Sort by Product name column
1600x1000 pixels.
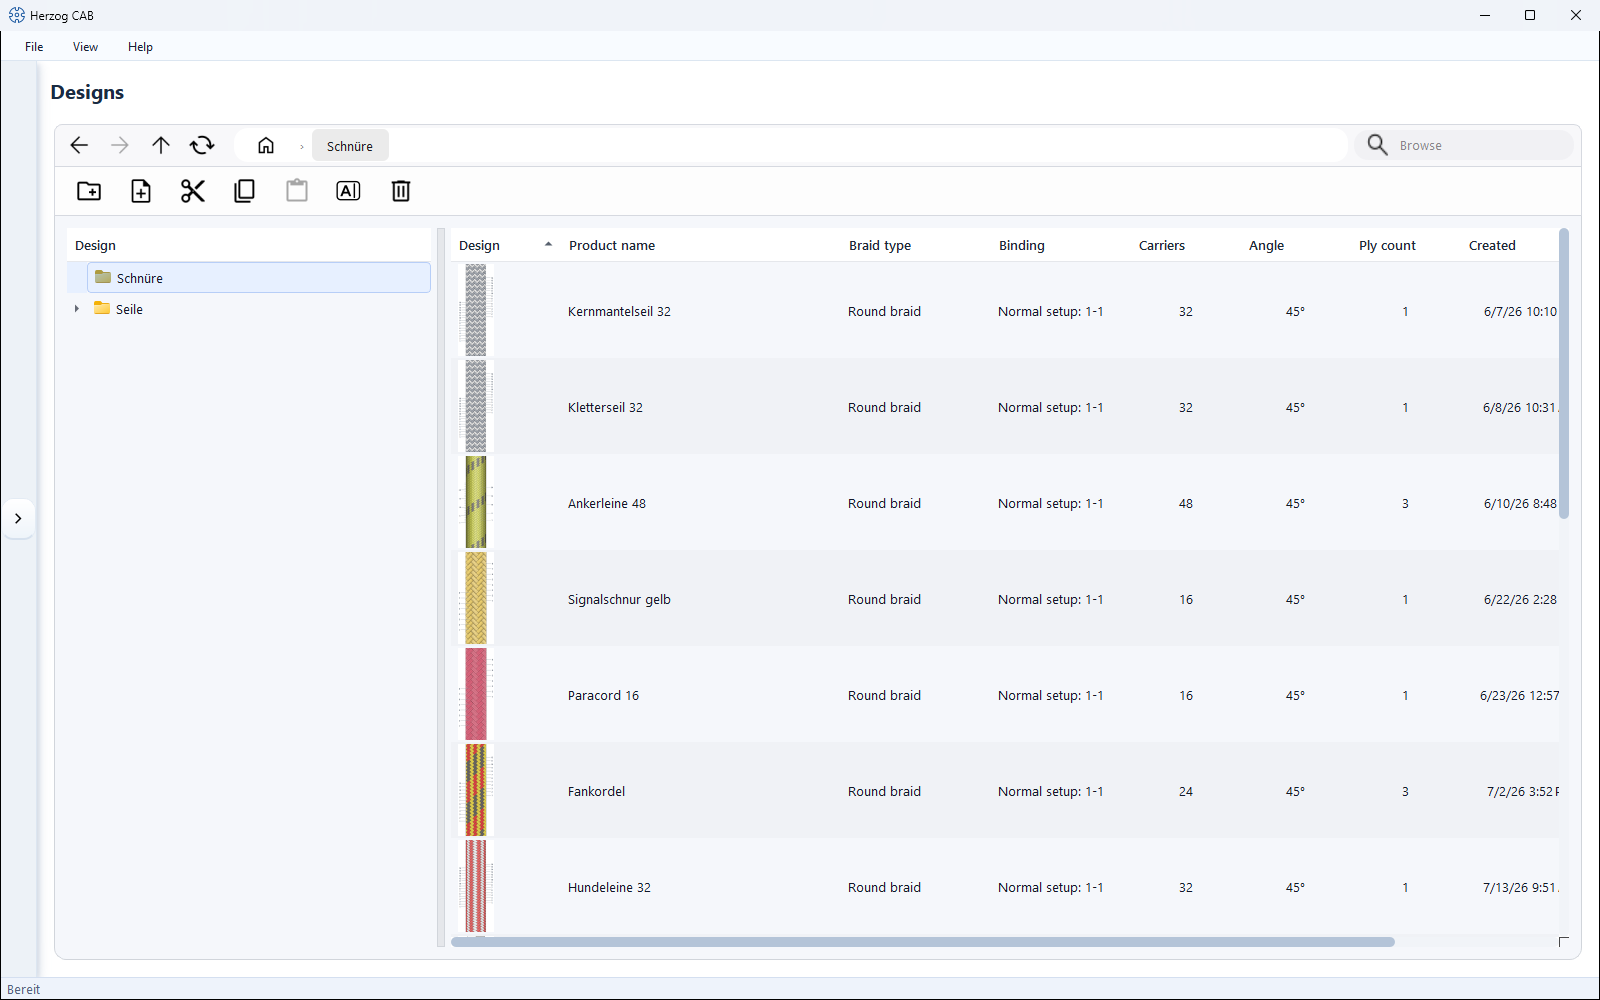(x=612, y=245)
